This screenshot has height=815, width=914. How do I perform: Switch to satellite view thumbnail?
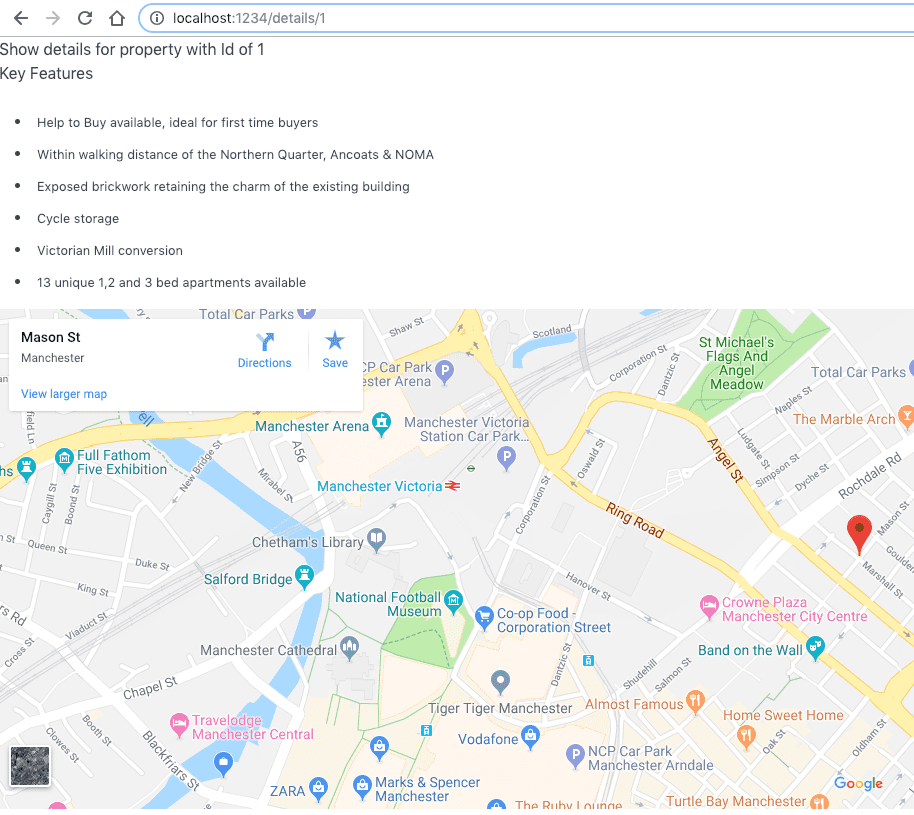(30, 766)
